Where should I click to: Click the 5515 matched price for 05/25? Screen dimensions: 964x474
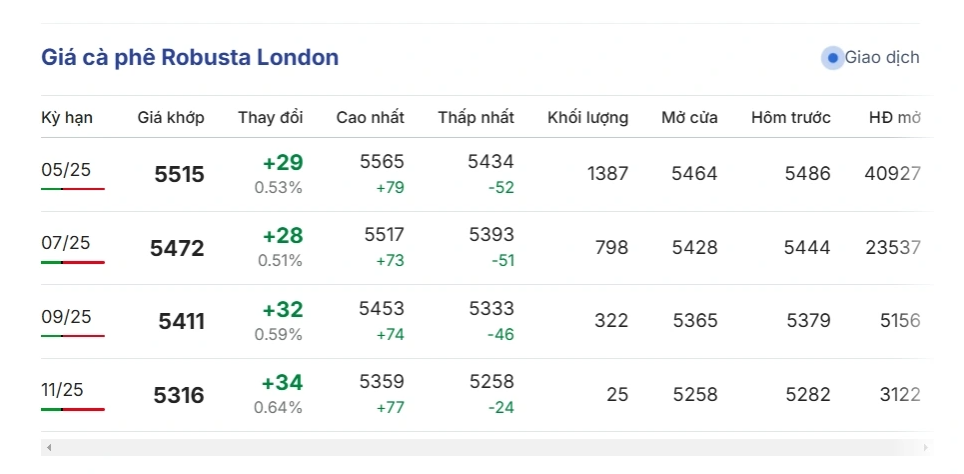pos(180,175)
